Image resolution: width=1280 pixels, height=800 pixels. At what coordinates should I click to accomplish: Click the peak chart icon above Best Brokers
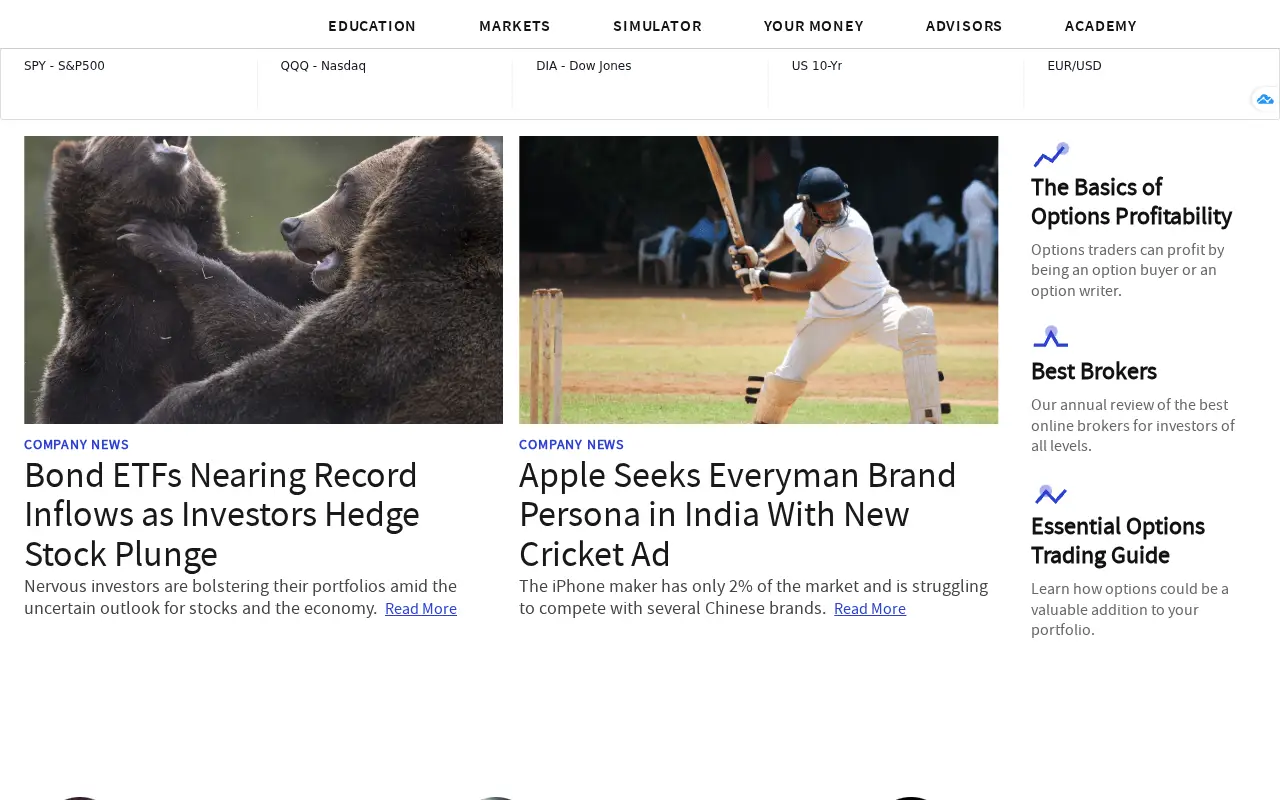point(1050,336)
